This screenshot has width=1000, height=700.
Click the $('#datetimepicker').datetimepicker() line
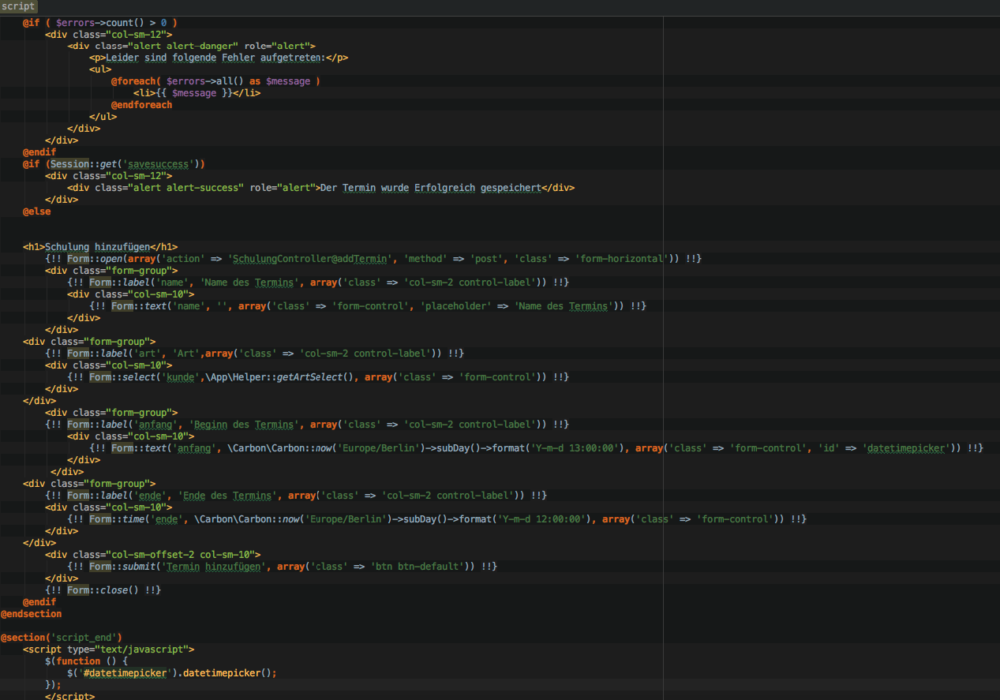[x=172, y=673]
